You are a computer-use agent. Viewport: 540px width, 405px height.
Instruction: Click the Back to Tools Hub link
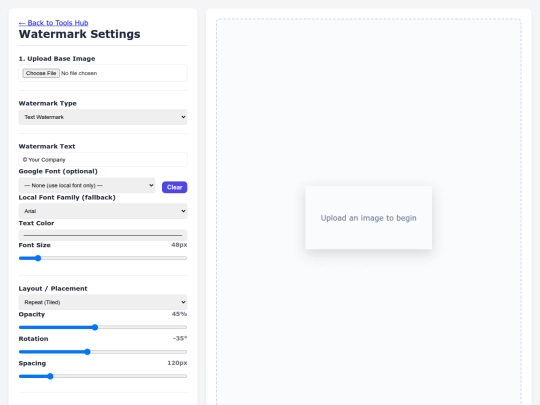point(53,23)
